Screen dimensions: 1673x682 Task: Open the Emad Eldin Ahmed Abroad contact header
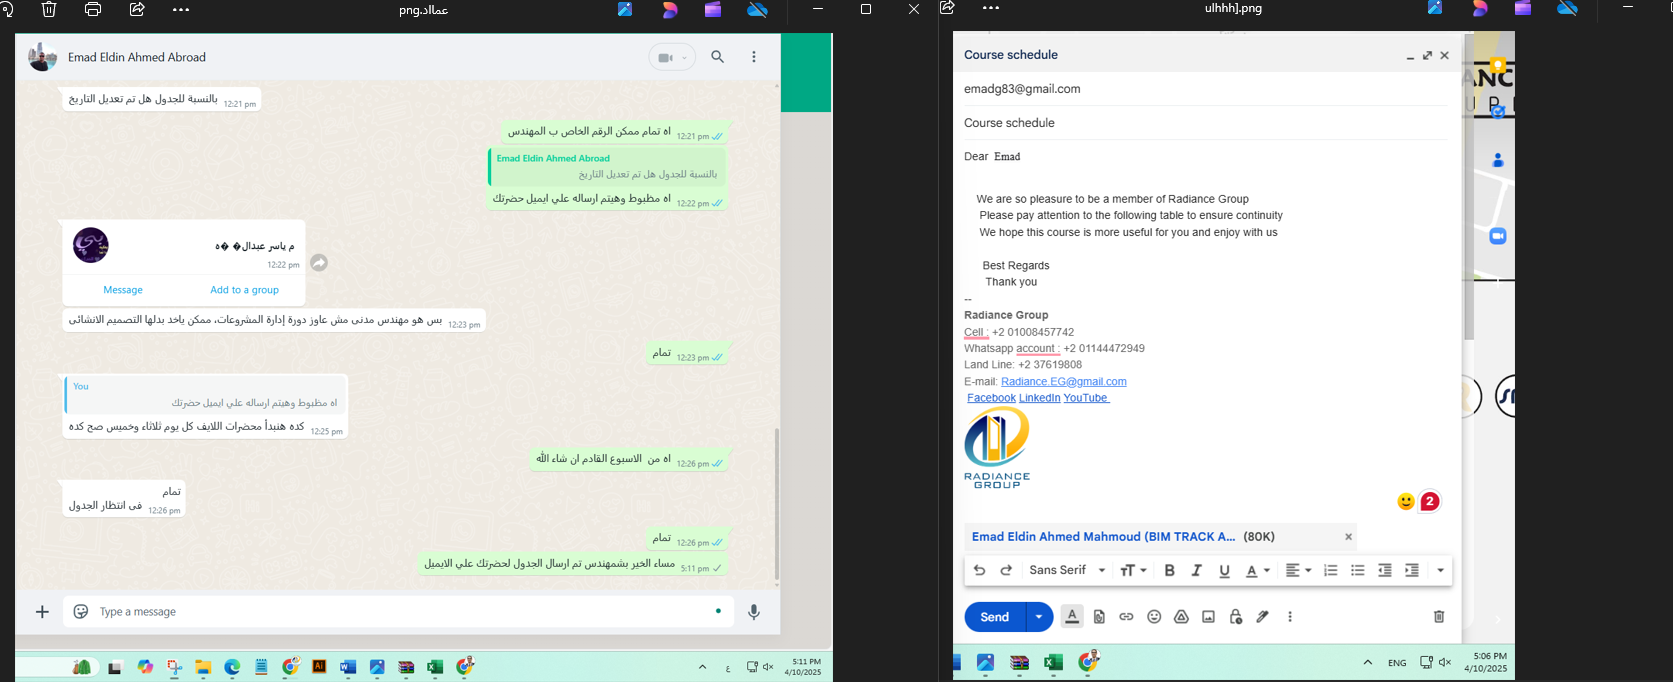pyautogui.click(x=137, y=57)
